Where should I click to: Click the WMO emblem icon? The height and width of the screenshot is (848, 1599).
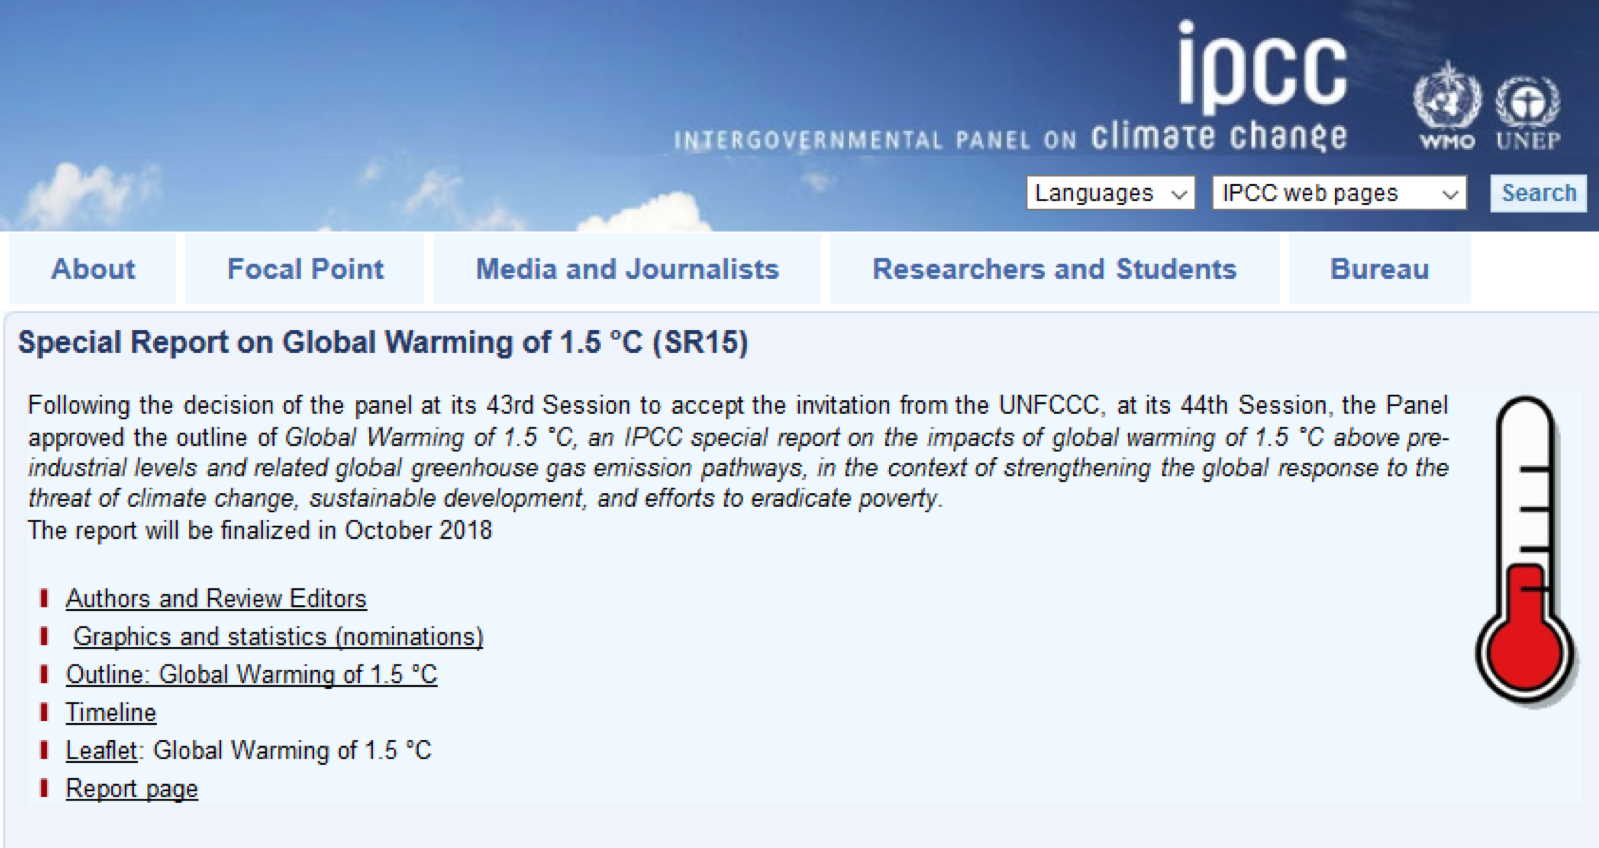click(1446, 98)
